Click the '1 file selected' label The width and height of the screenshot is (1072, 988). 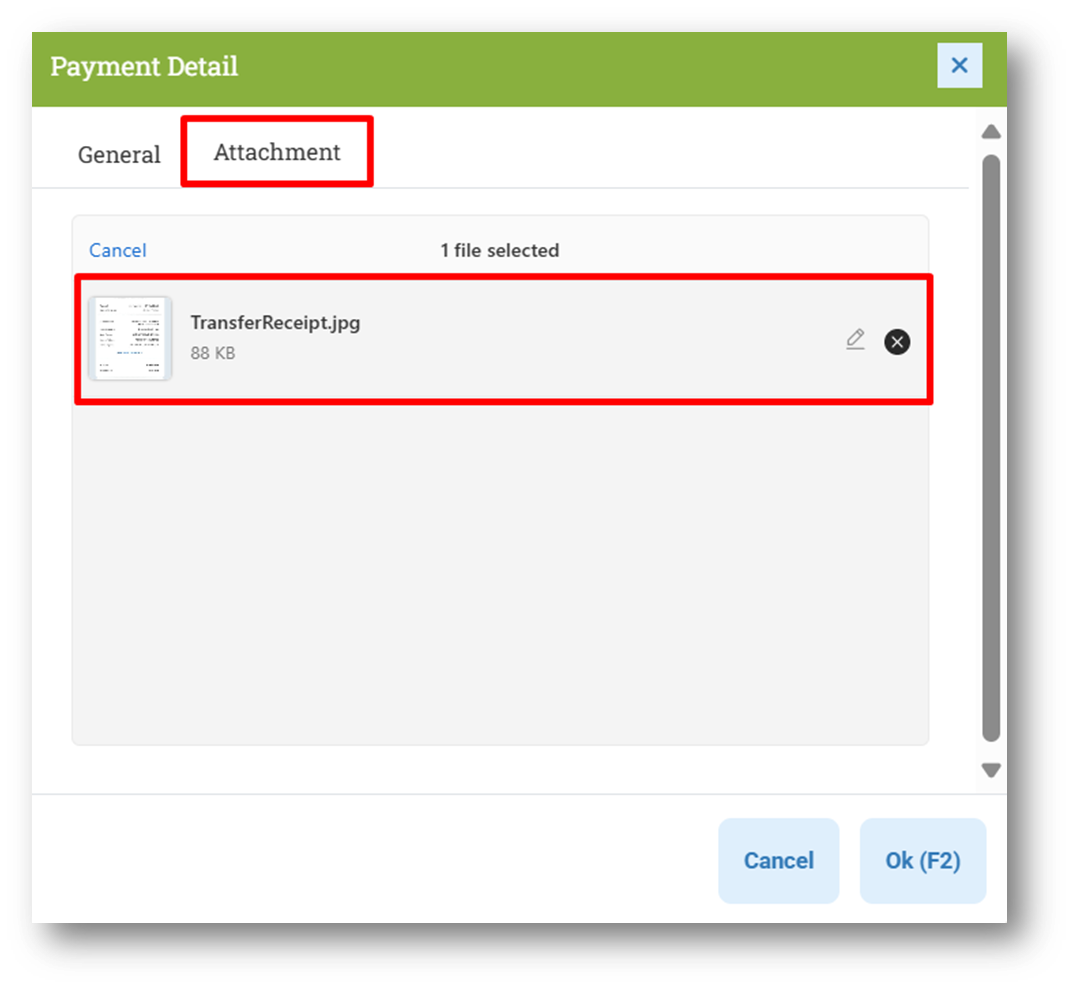click(500, 250)
